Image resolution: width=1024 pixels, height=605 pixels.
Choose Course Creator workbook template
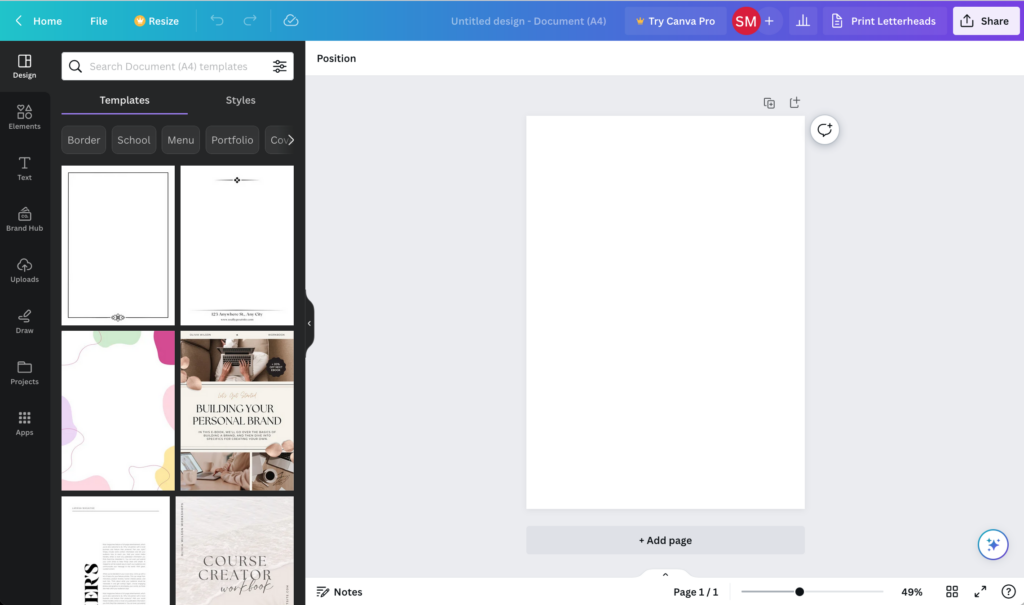[x=234, y=551]
